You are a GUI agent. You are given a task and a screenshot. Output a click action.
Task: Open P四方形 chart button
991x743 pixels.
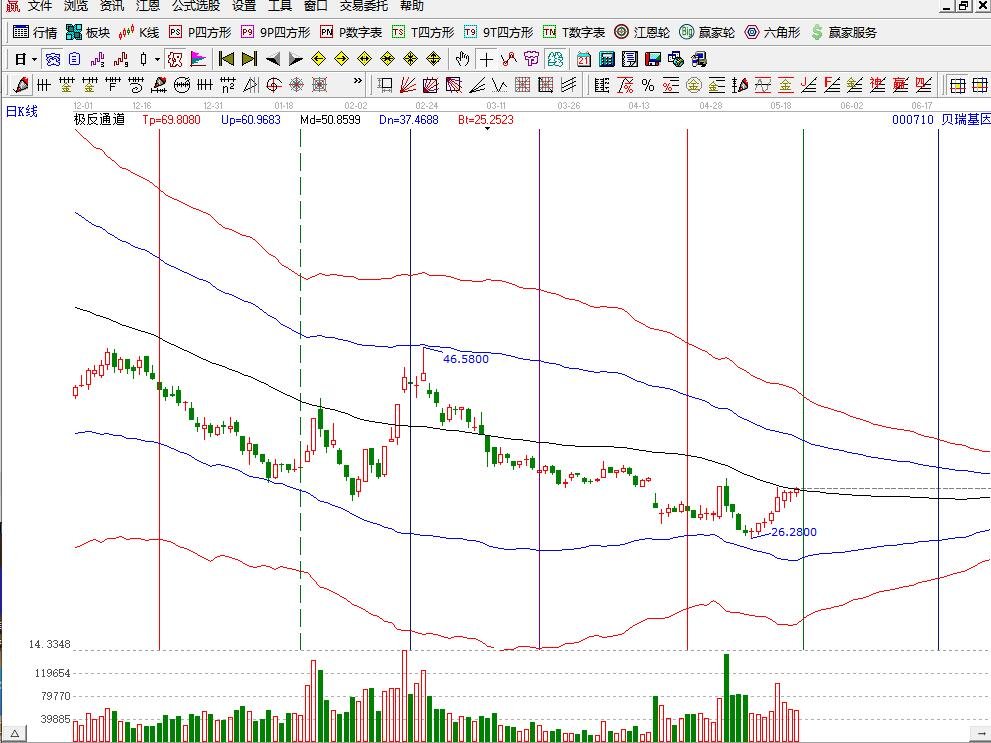tap(200, 32)
